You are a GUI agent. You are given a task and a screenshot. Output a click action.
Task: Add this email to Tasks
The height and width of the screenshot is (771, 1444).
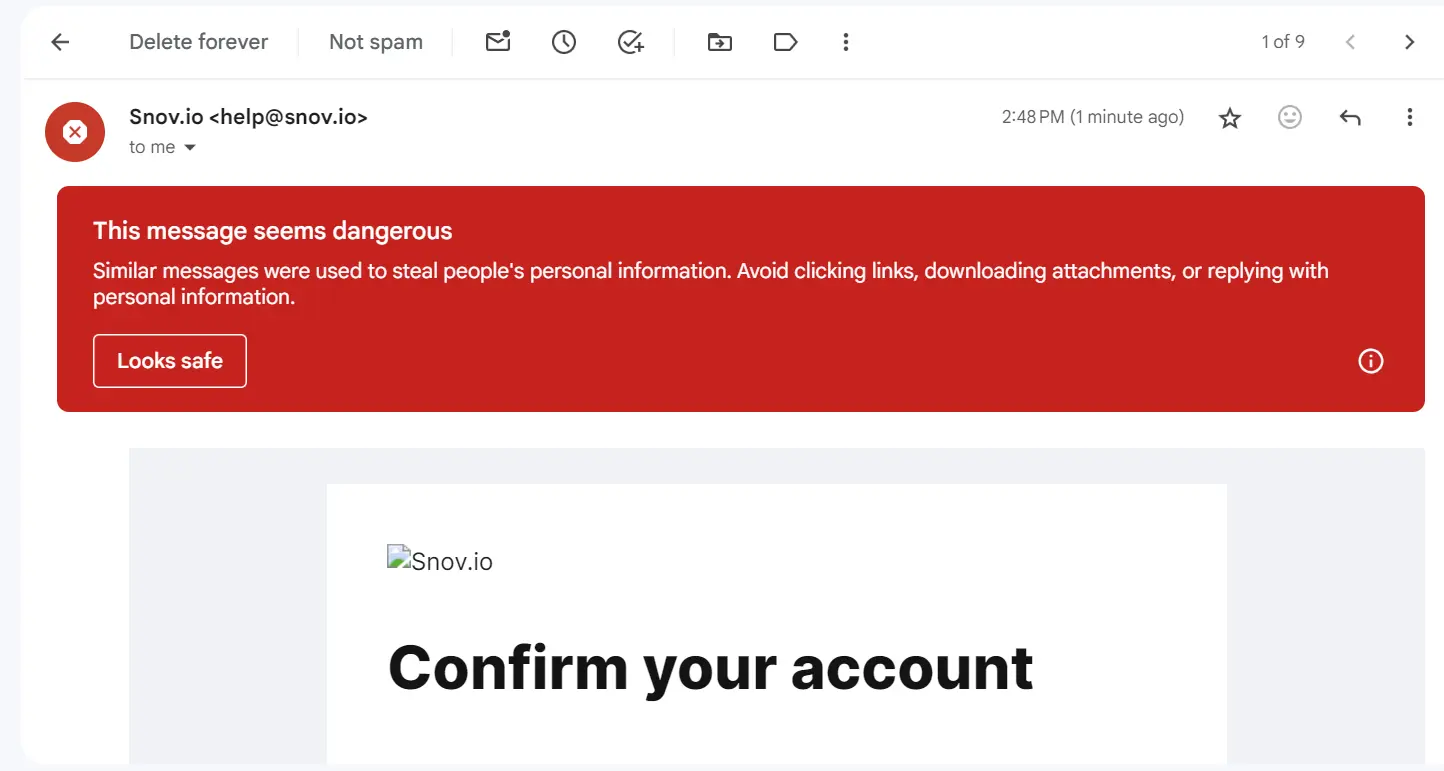(630, 41)
